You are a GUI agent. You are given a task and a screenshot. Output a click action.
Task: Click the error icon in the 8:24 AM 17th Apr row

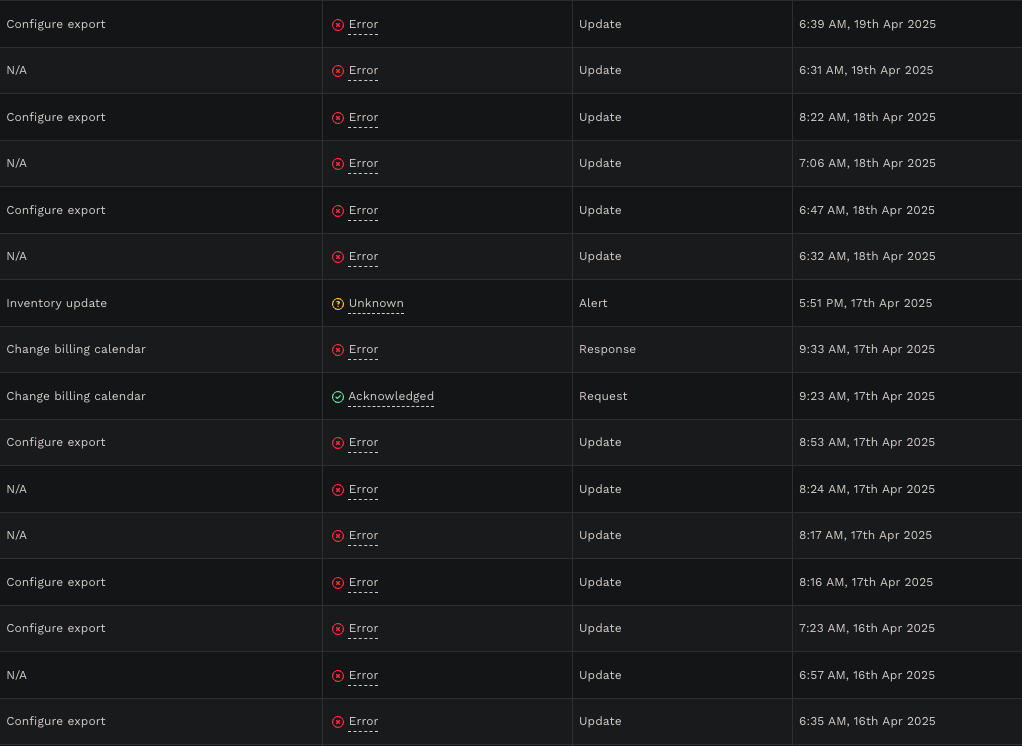pos(338,490)
